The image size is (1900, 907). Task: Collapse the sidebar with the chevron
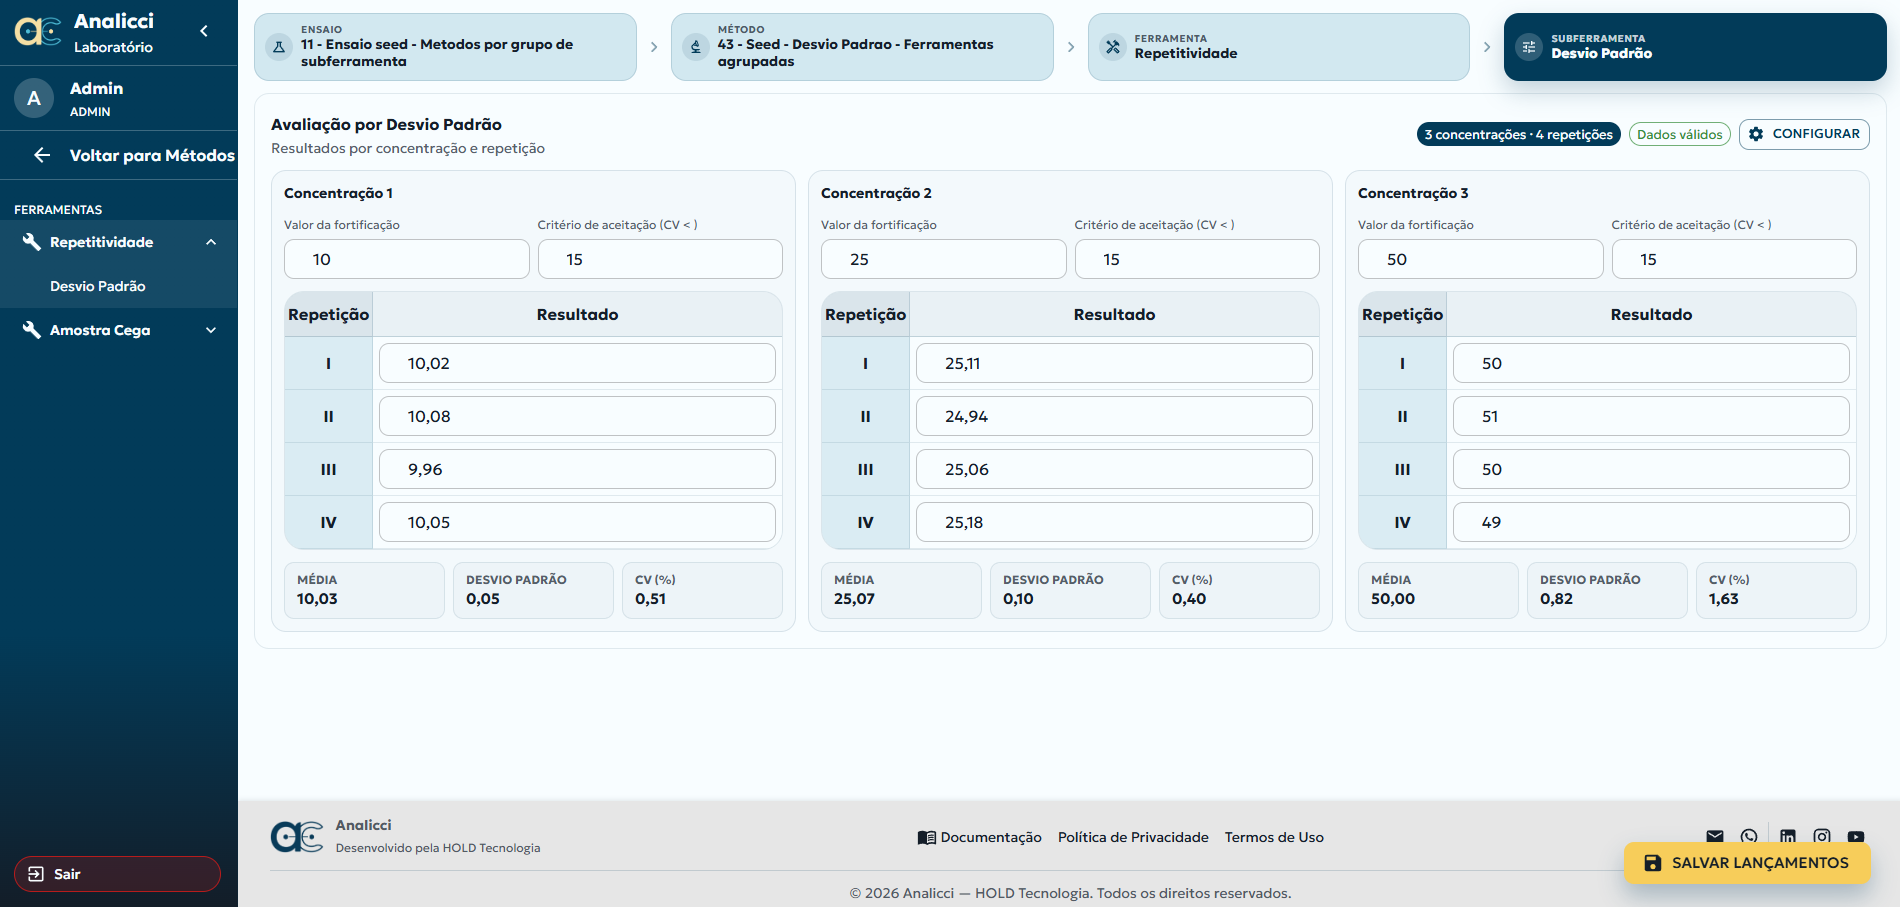204,31
